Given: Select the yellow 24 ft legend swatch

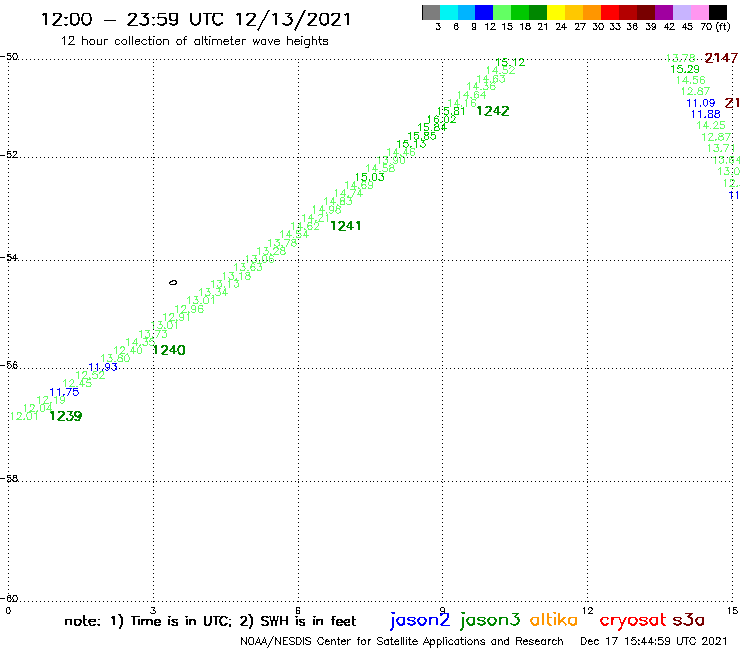Looking at the screenshot, I should tap(556, 12).
